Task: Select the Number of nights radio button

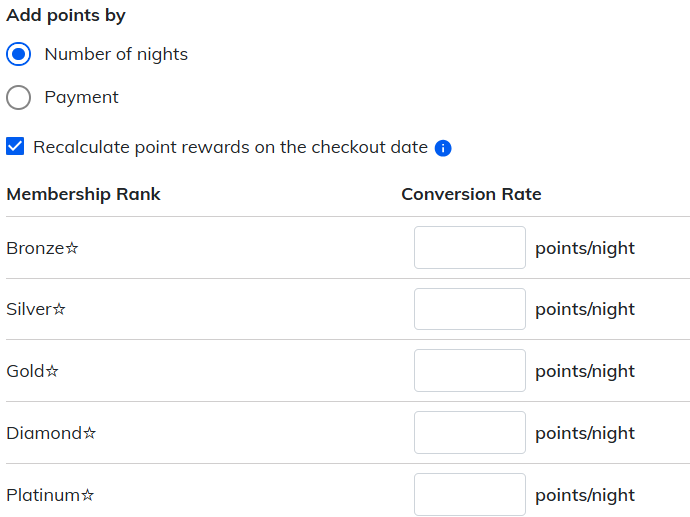Action: [19, 54]
